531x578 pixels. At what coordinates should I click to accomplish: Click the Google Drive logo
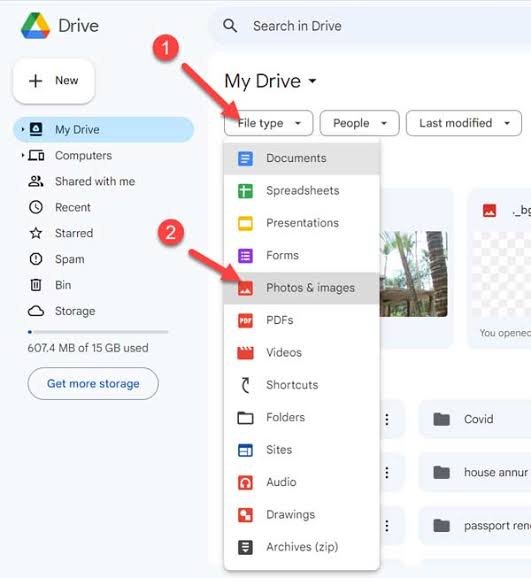click(36, 26)
